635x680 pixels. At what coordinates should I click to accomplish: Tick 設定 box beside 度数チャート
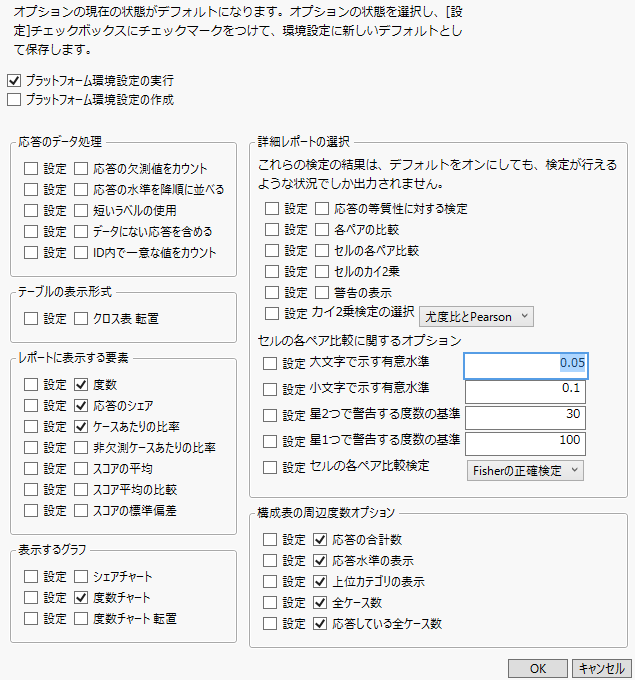31,598
